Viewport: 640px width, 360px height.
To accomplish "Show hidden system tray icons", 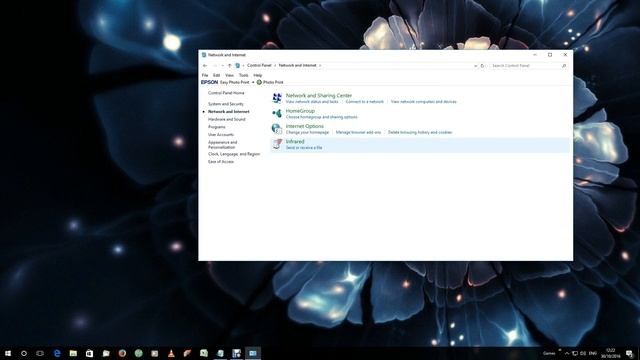I will 567,353.
